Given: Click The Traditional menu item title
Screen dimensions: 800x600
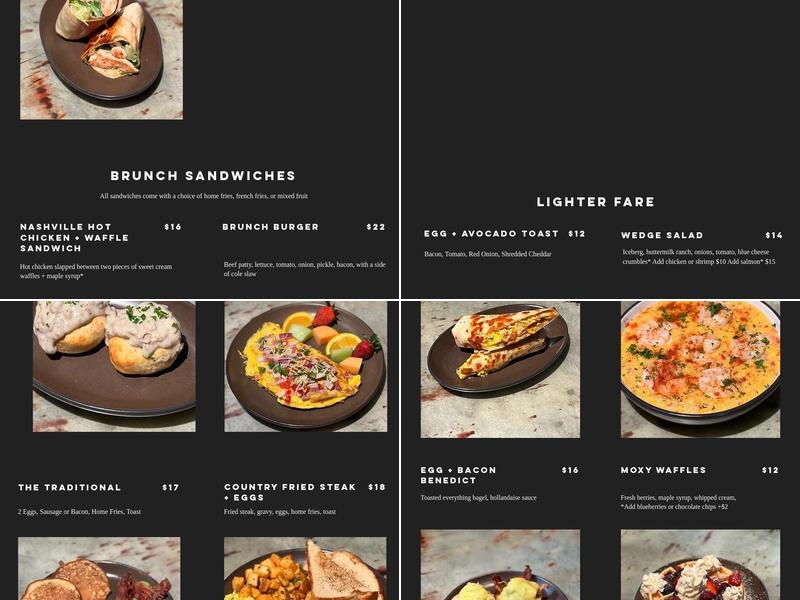Looking at the screenshot, I should (x=70, y=488).
